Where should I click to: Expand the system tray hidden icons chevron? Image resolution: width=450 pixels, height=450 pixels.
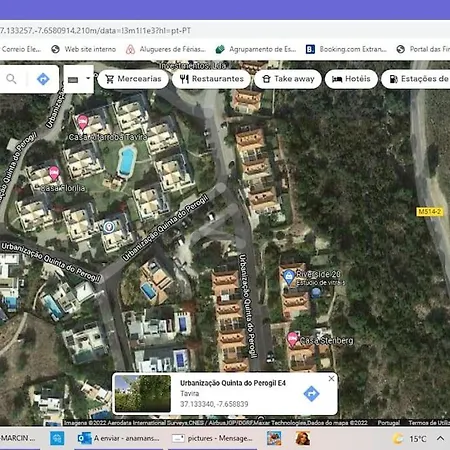440,438
